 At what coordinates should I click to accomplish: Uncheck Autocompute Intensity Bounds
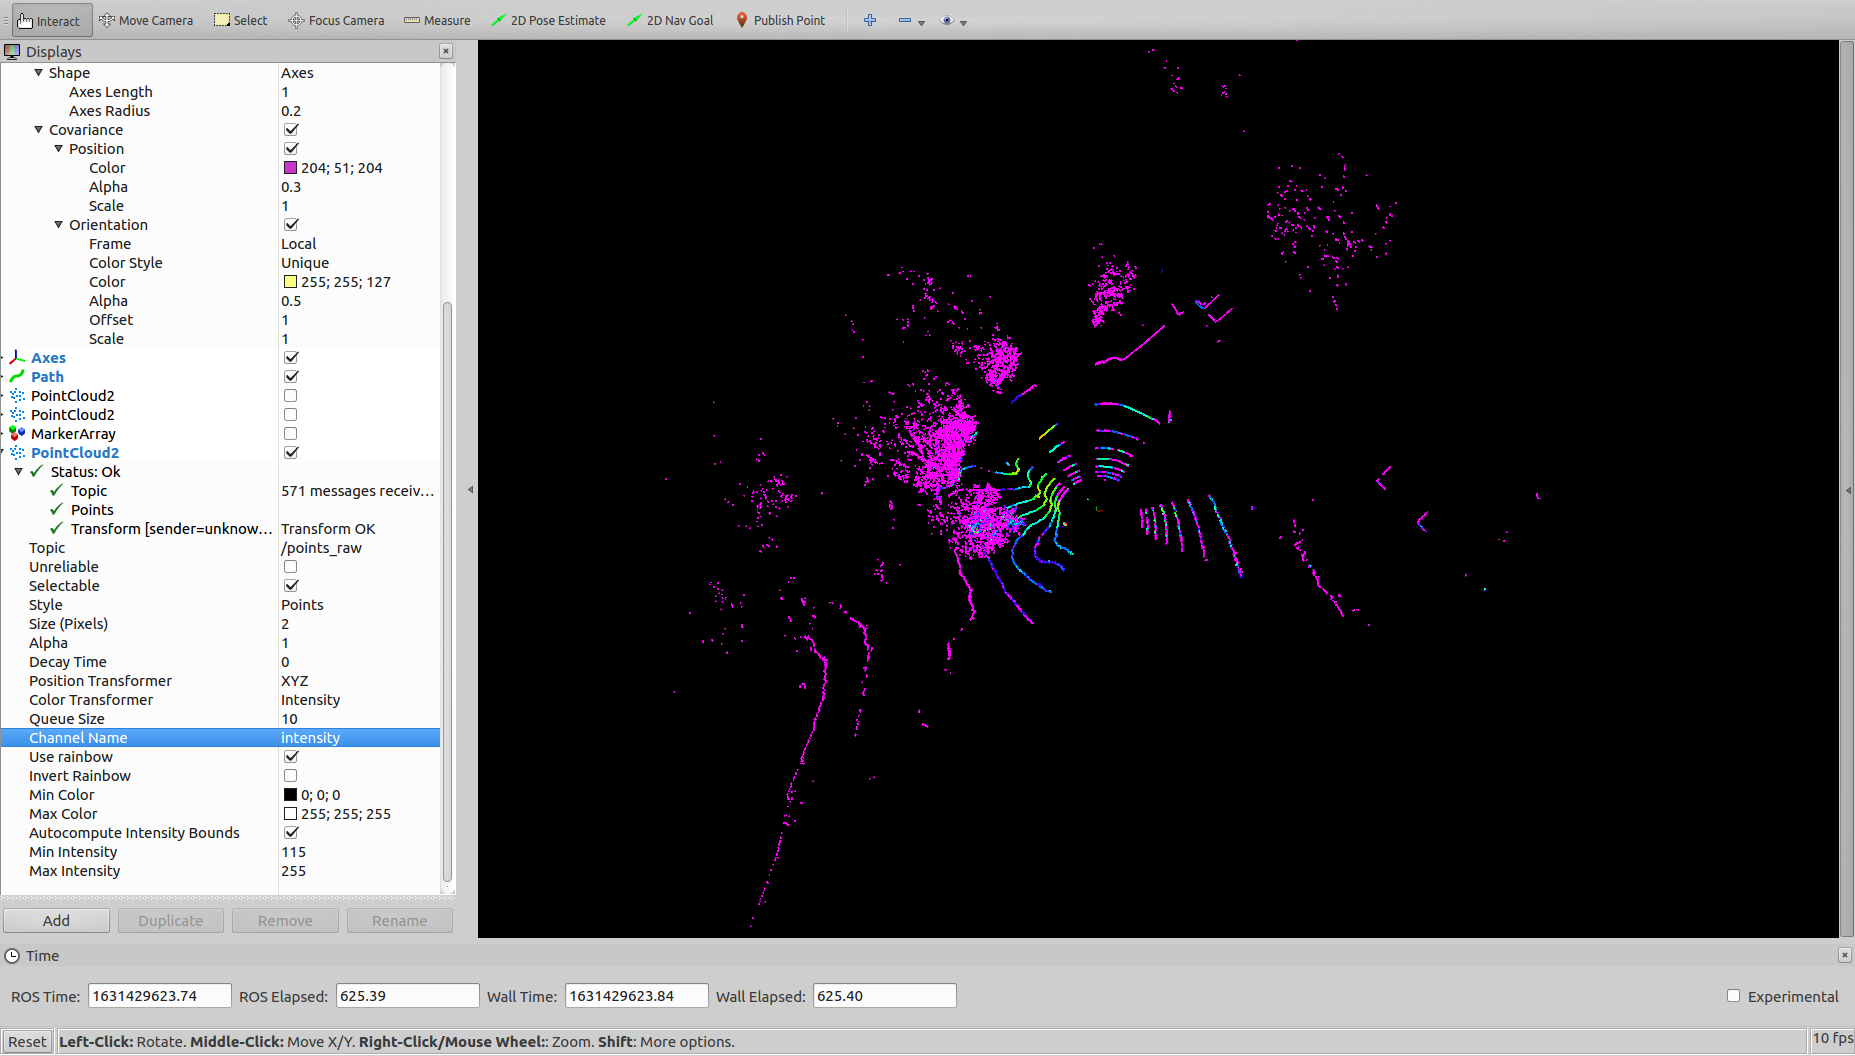290,832
